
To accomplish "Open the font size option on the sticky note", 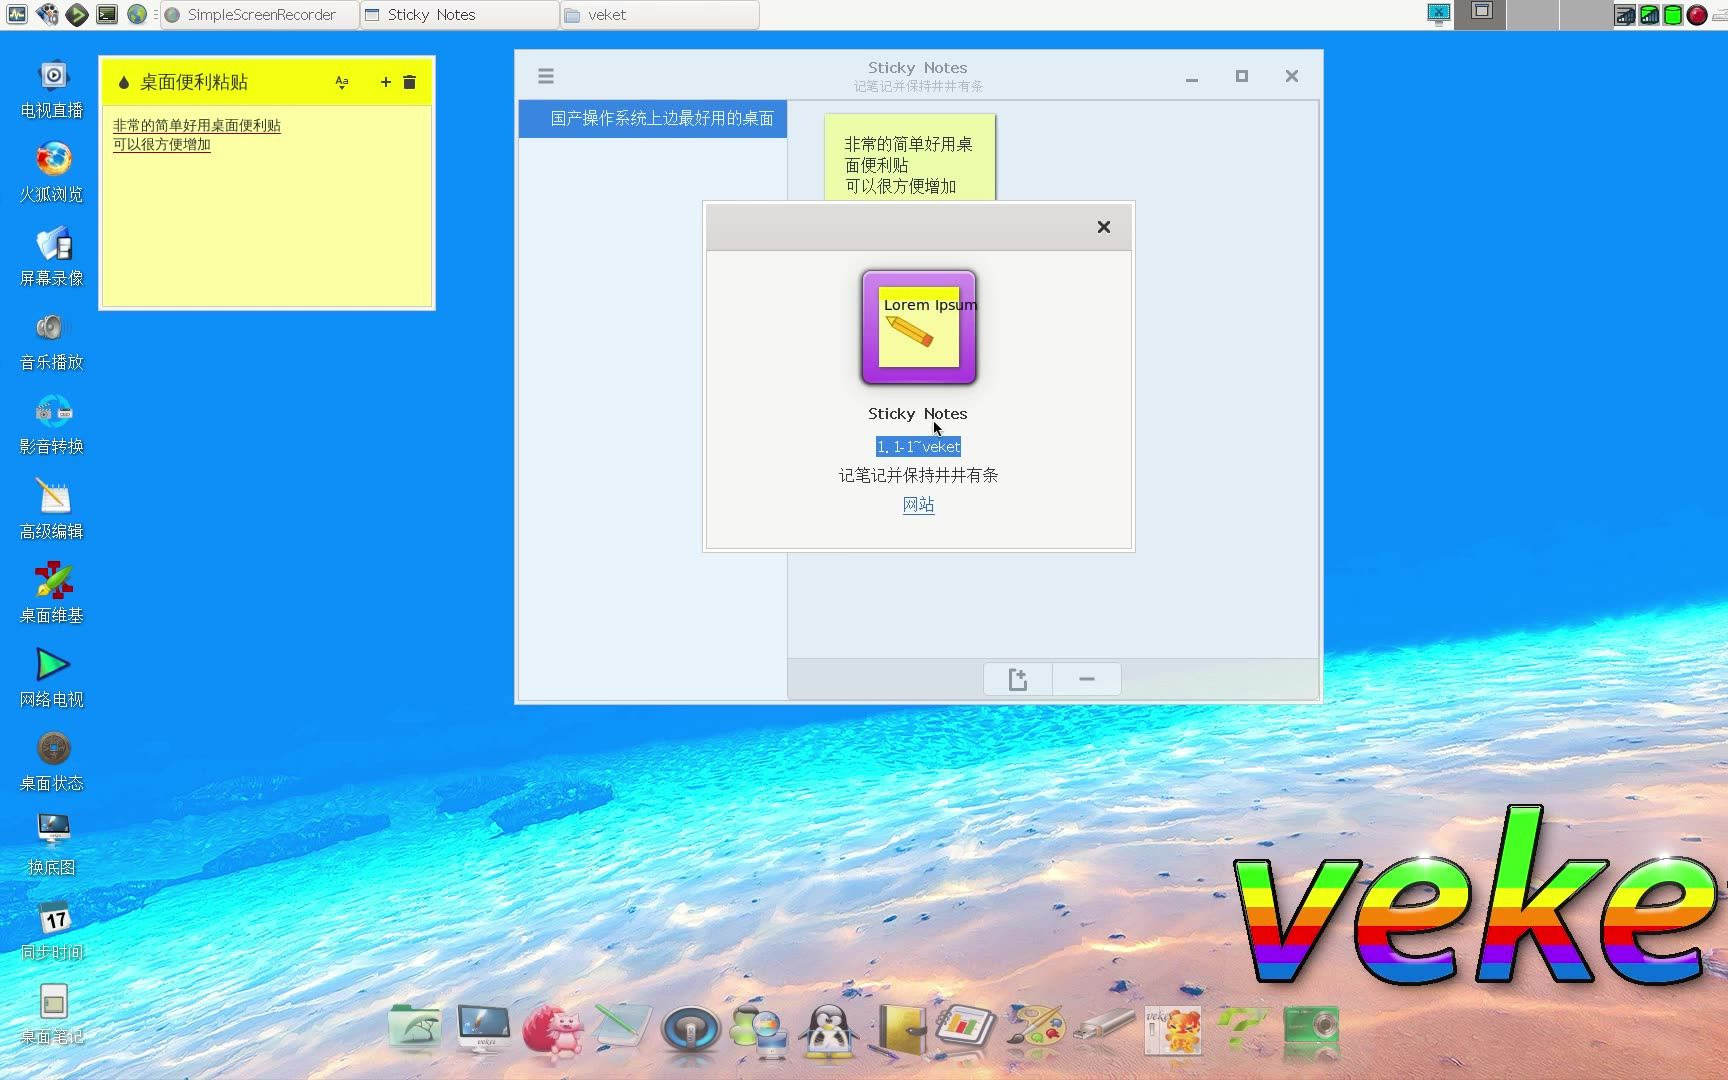I will tap(342, 83).
